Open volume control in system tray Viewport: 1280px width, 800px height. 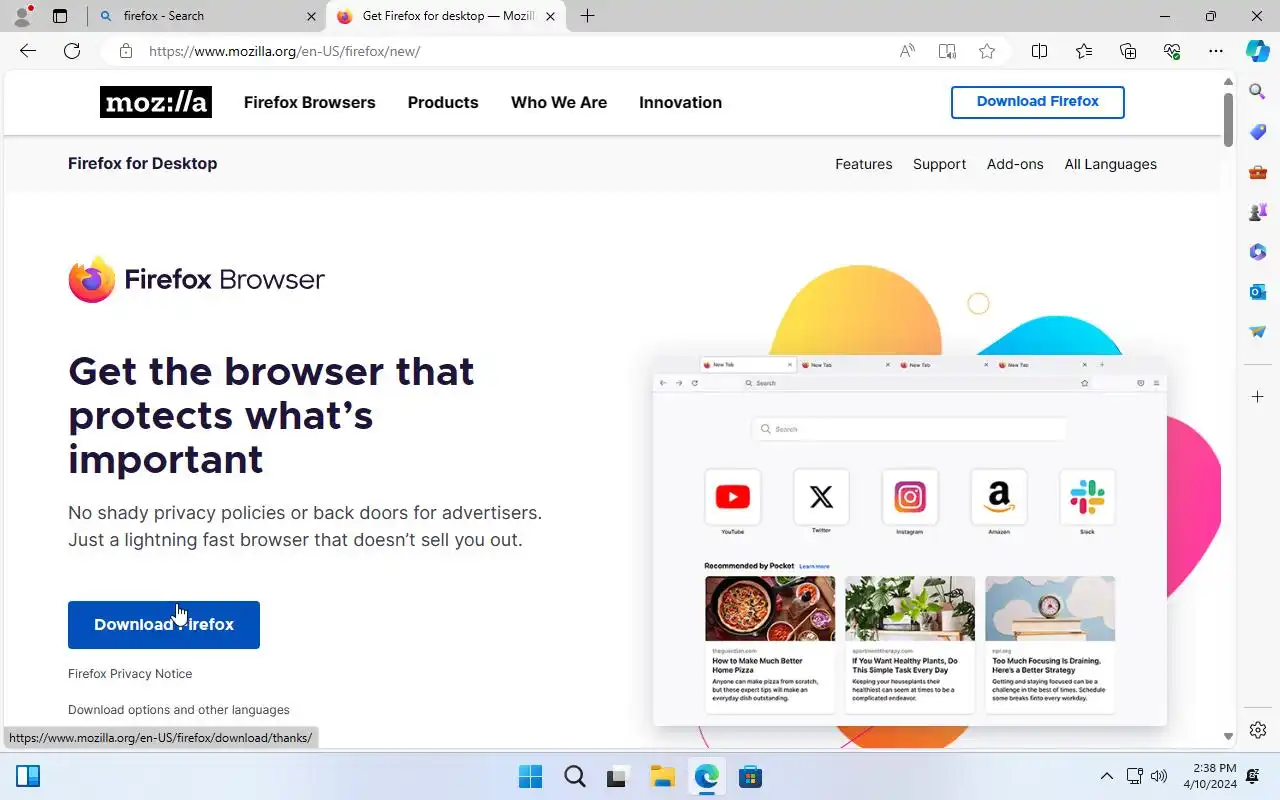[x=1159, y=776]
